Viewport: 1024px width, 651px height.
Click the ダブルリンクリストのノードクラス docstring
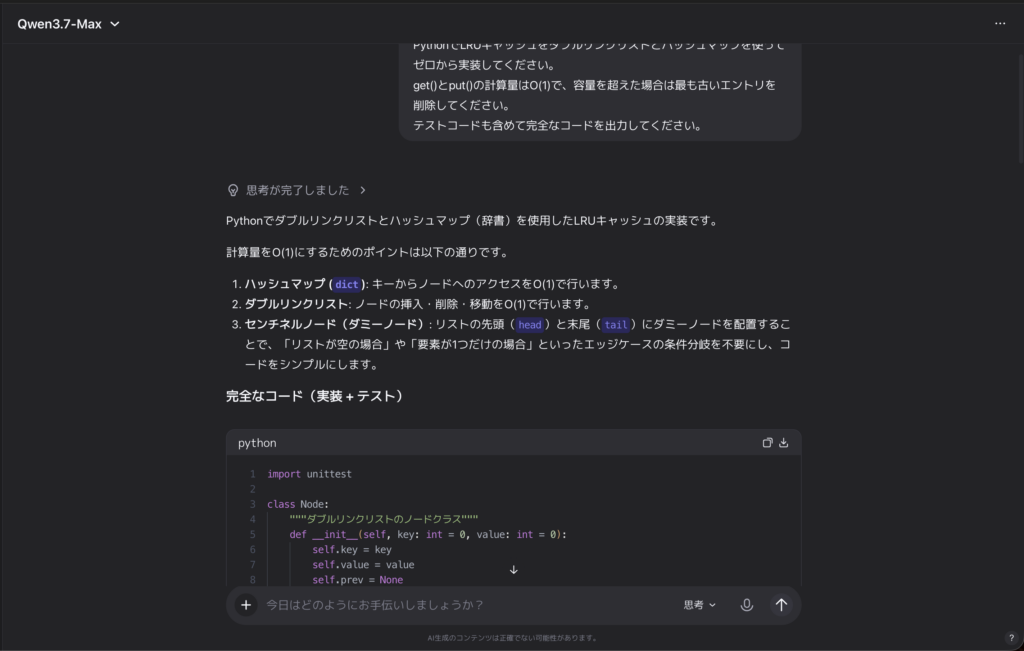click(383, 519)
